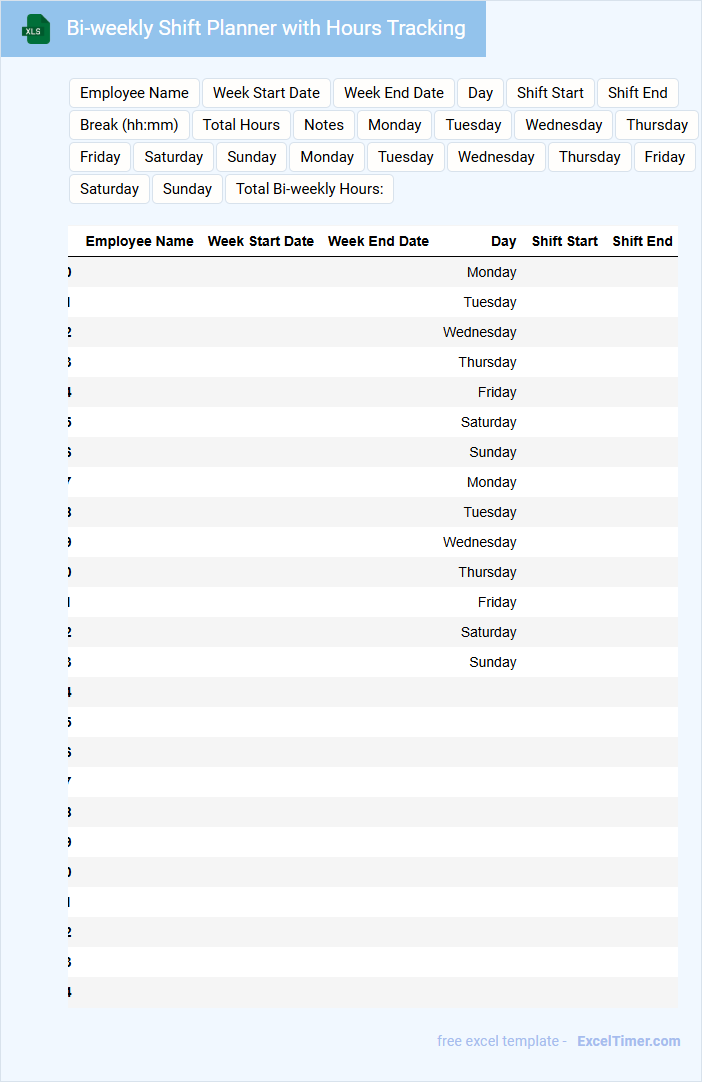Screen dimensions: 702x1082
Task: Click the Employee Name column header in table
Action: pyautogui.click(x=139, y=241)
